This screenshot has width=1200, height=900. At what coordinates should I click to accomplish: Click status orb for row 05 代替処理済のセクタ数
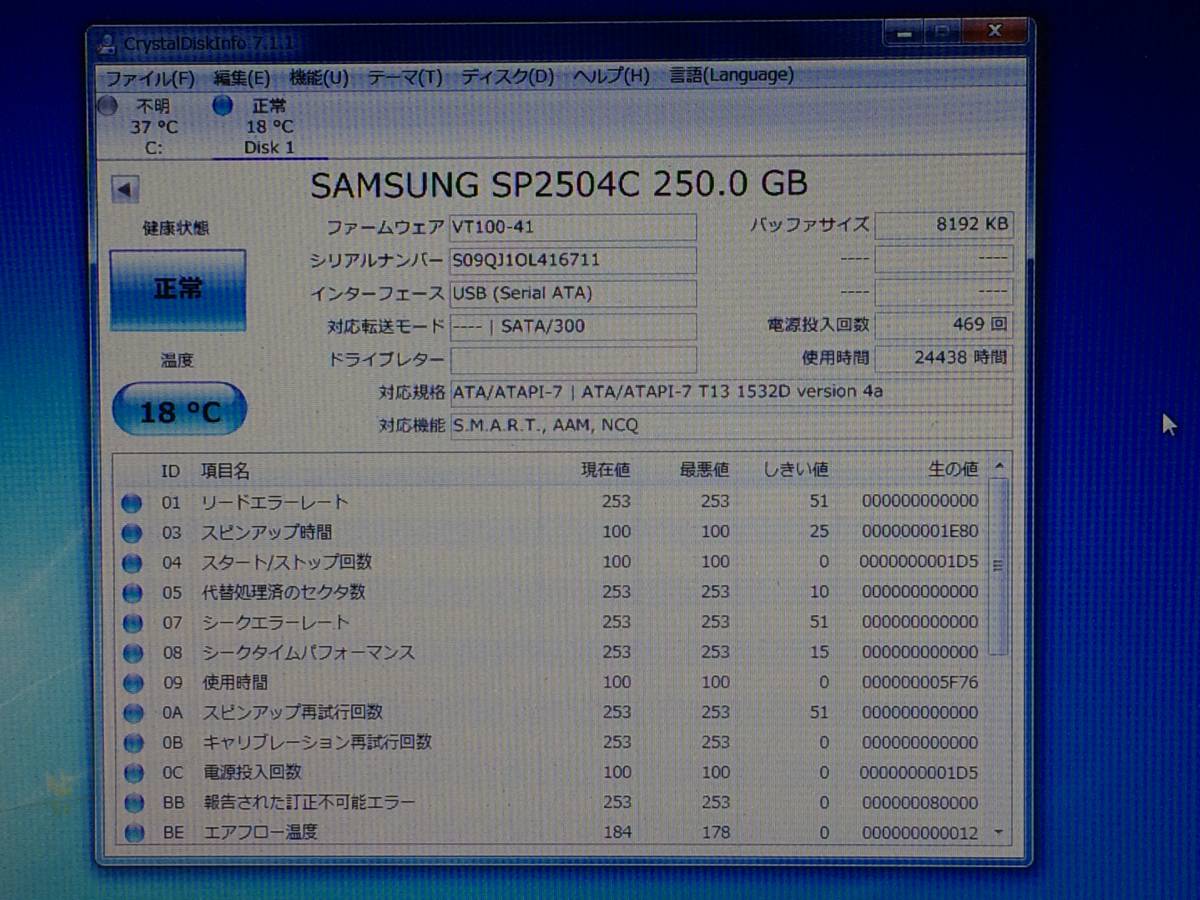[132, 593]
